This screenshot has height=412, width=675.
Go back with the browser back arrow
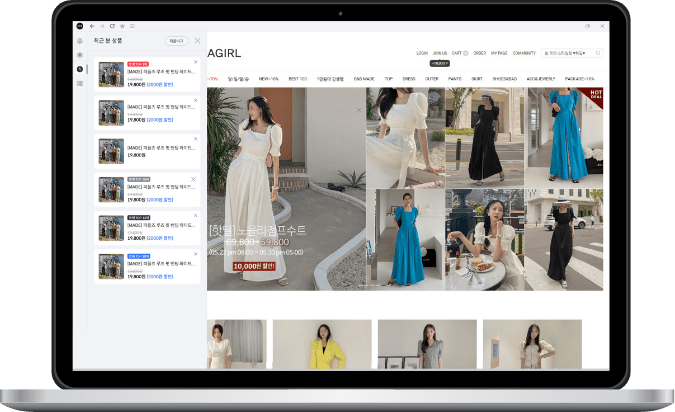tap(92, 26)
